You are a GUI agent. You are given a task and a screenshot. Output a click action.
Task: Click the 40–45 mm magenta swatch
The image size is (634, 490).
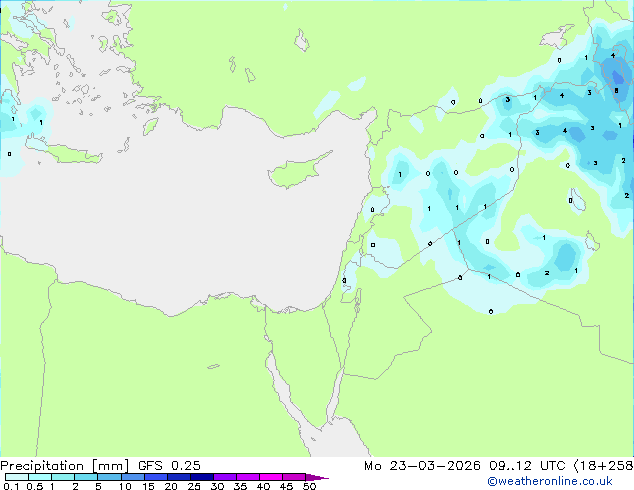(x=271, y=477)
